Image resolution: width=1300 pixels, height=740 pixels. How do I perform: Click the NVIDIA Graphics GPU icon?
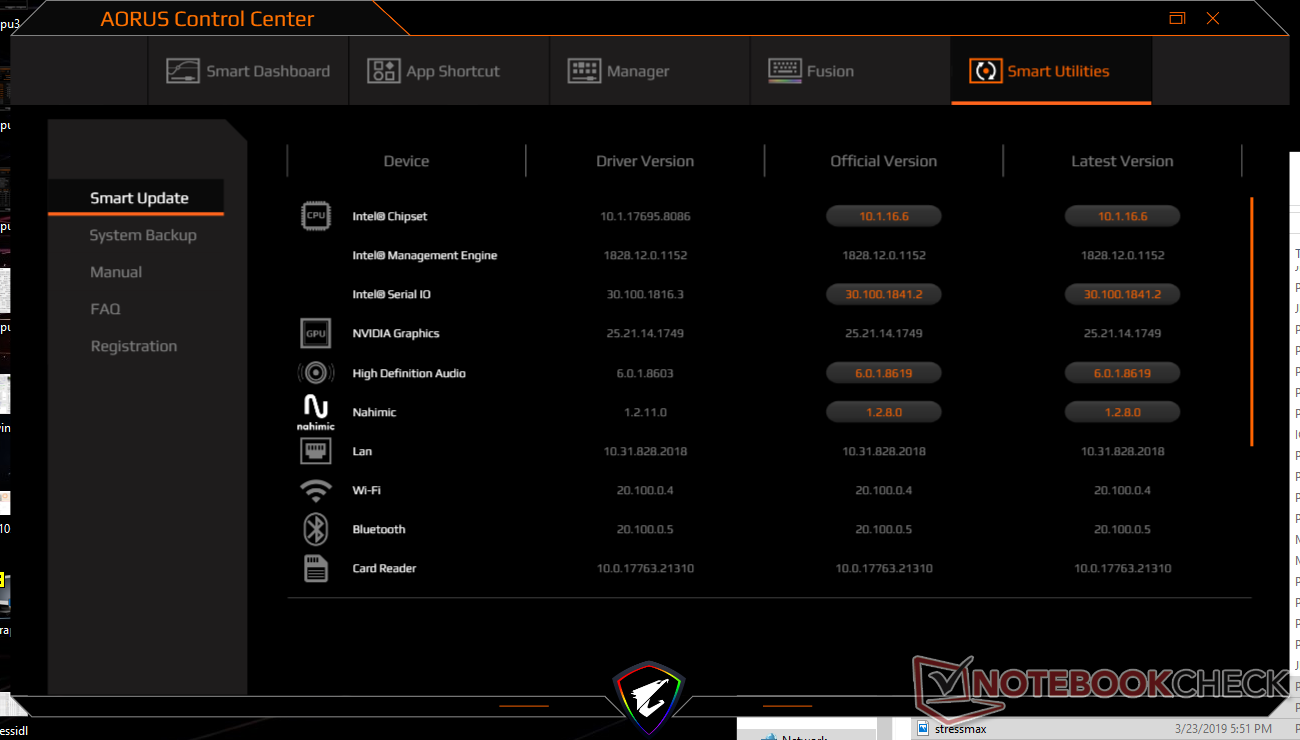(x=316, y=333)
